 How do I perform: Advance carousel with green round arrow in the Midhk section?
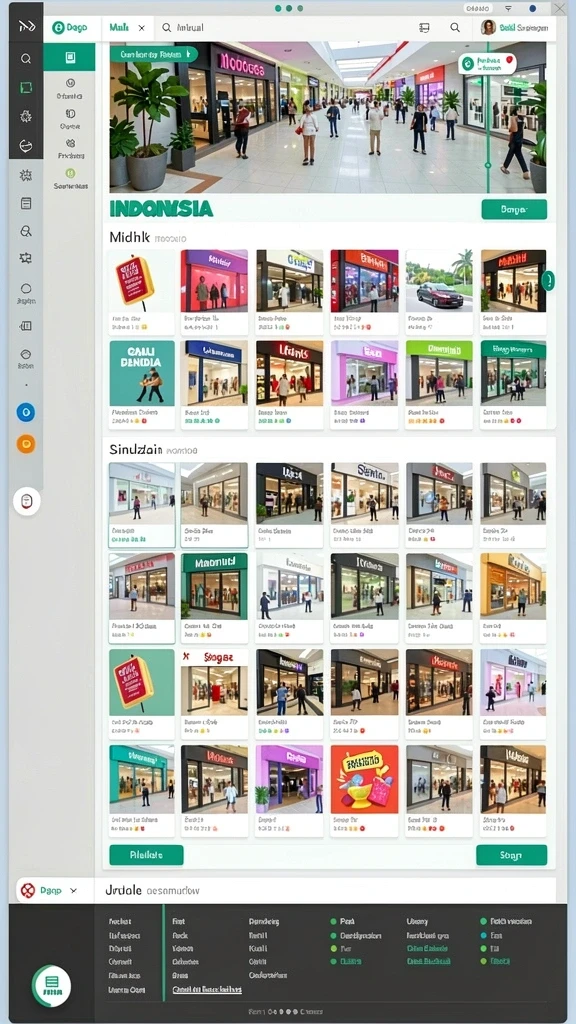pos(549,281)
